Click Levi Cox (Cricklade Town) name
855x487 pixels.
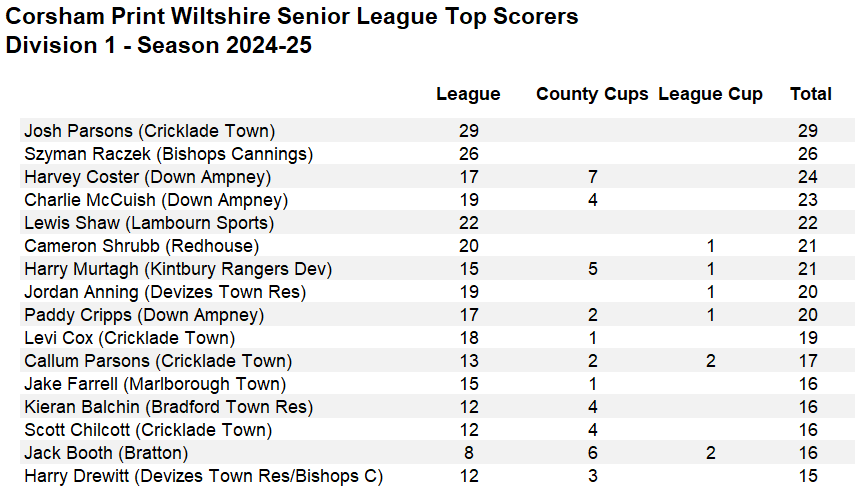(x=129, y=338)
